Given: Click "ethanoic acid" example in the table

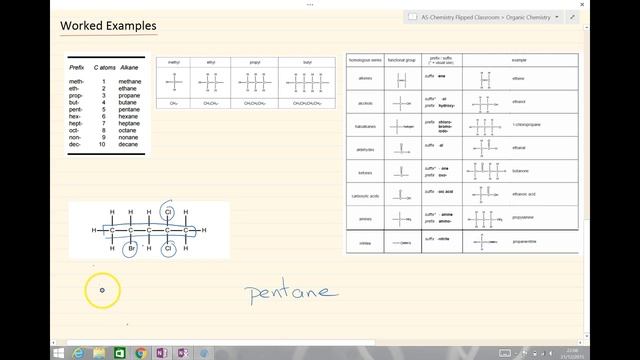Looking at the screenshot, I should pyautogui.click(x=524, y=194).
